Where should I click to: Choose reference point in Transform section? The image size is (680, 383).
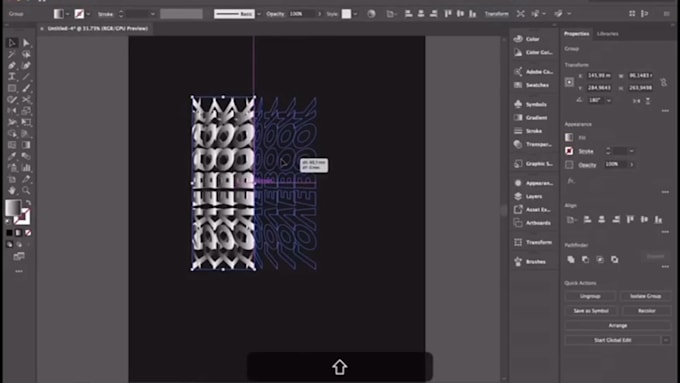pos(569,82)
